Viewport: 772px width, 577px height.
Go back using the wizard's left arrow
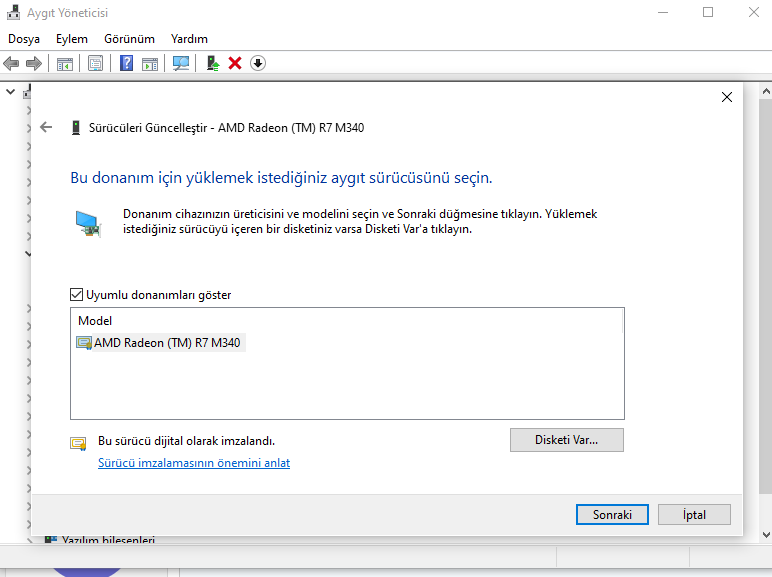click(x=46, y=128)
